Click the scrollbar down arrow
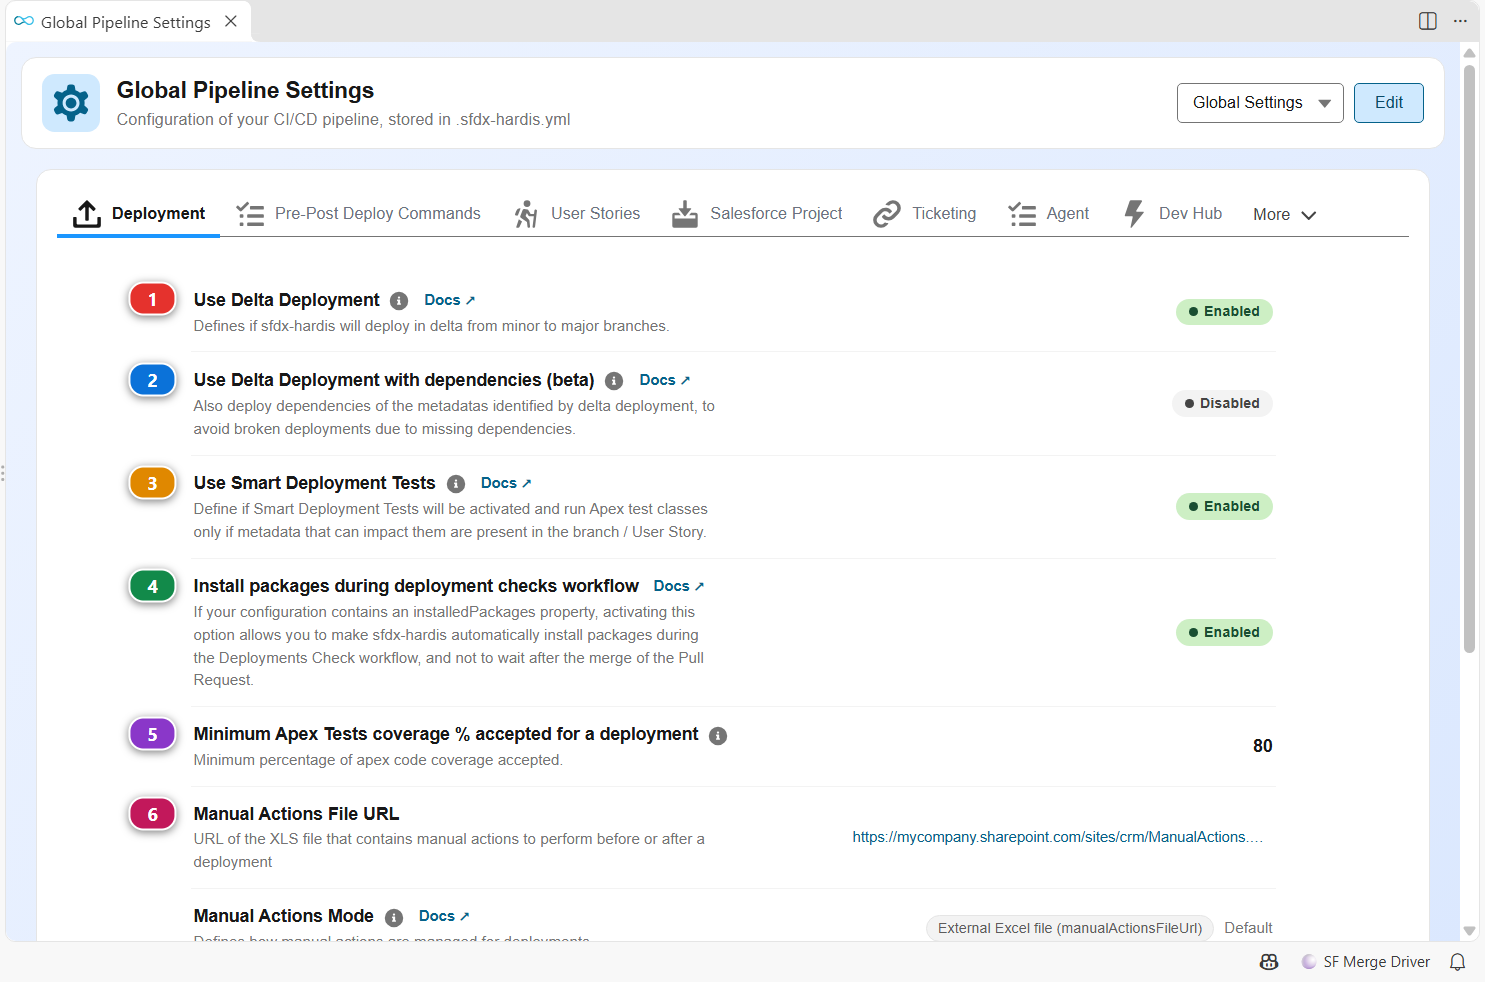Viewport: 1485px width, 982px height. click(x=1469, y=931)
